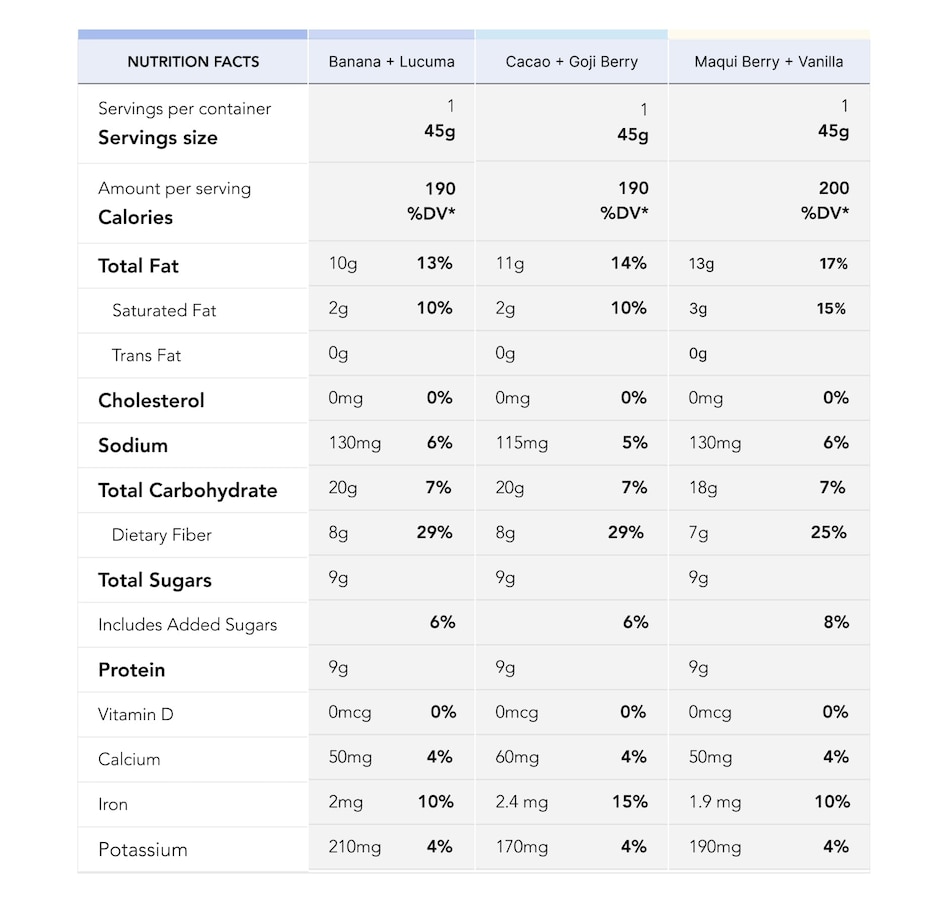
Task: Click the Dietary Fiber row label
Action: (161, 536)
